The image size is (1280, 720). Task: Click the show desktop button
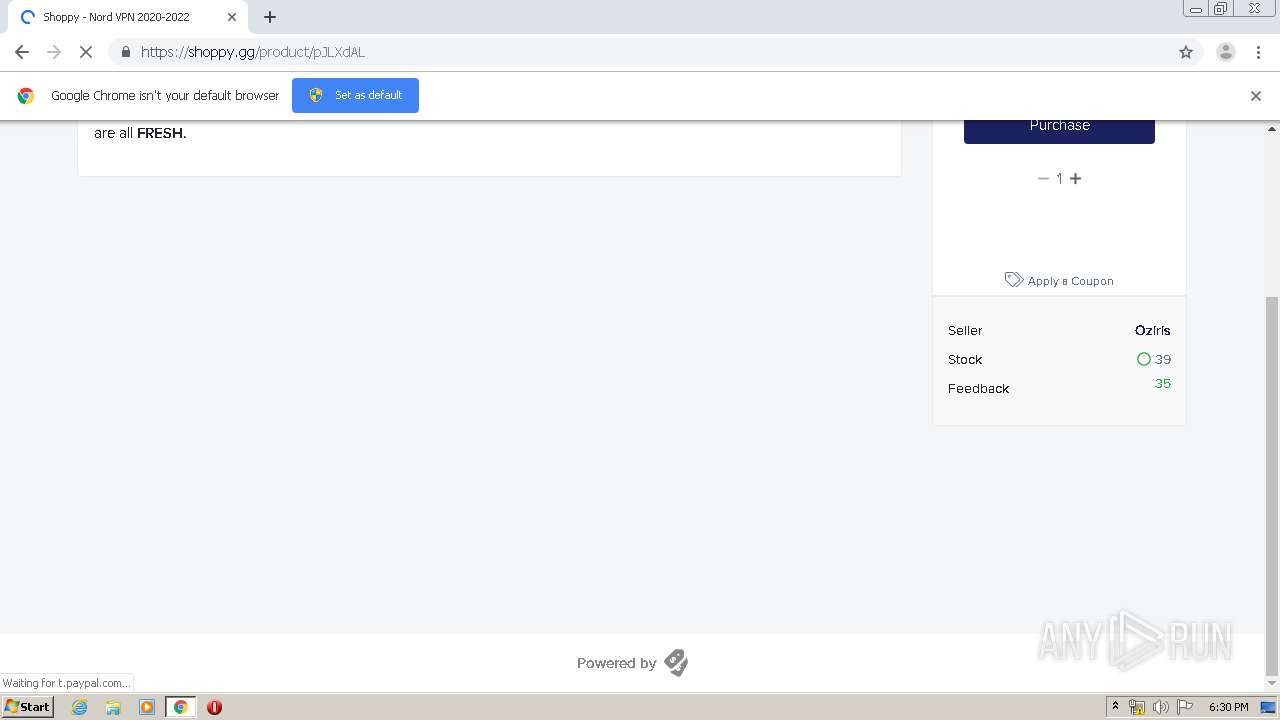[1268, 707]
